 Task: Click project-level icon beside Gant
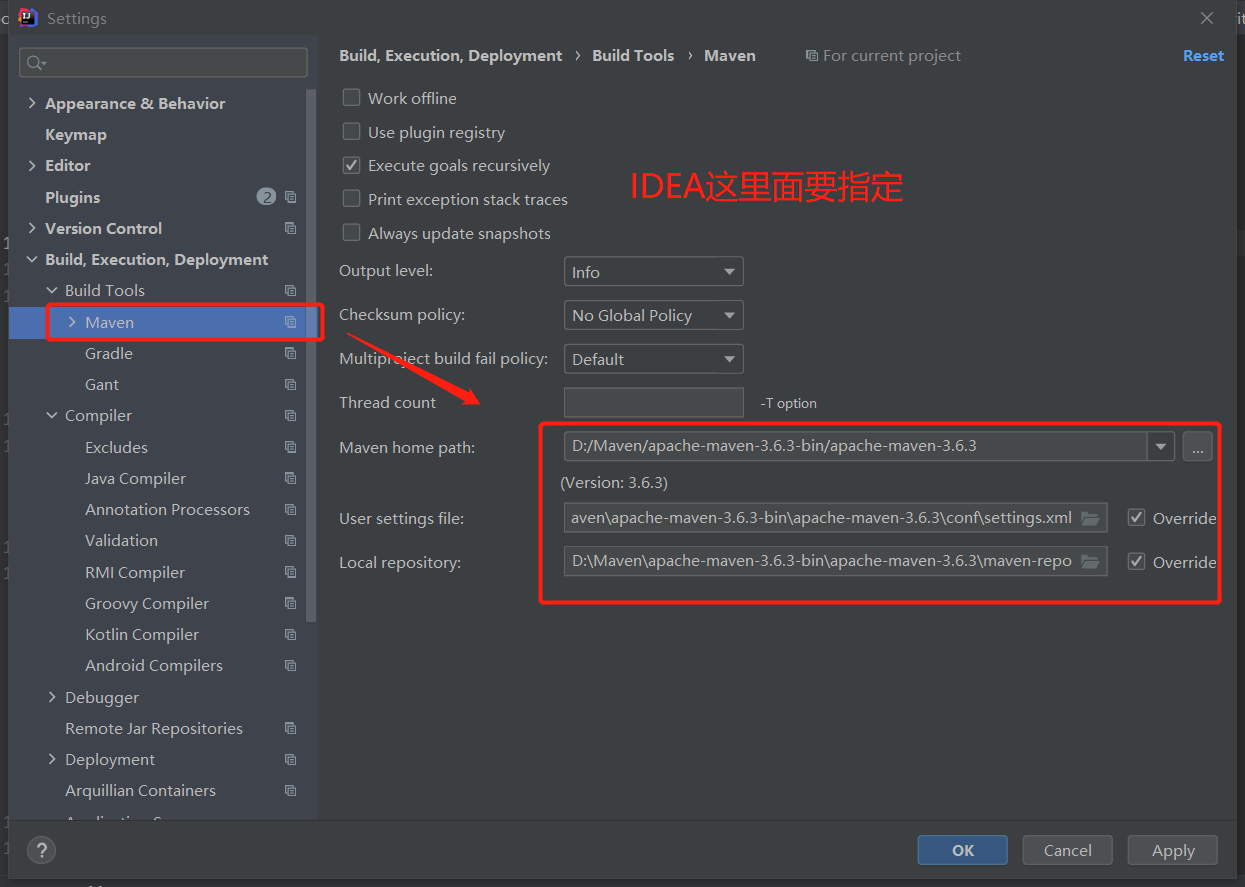(291, 384)
